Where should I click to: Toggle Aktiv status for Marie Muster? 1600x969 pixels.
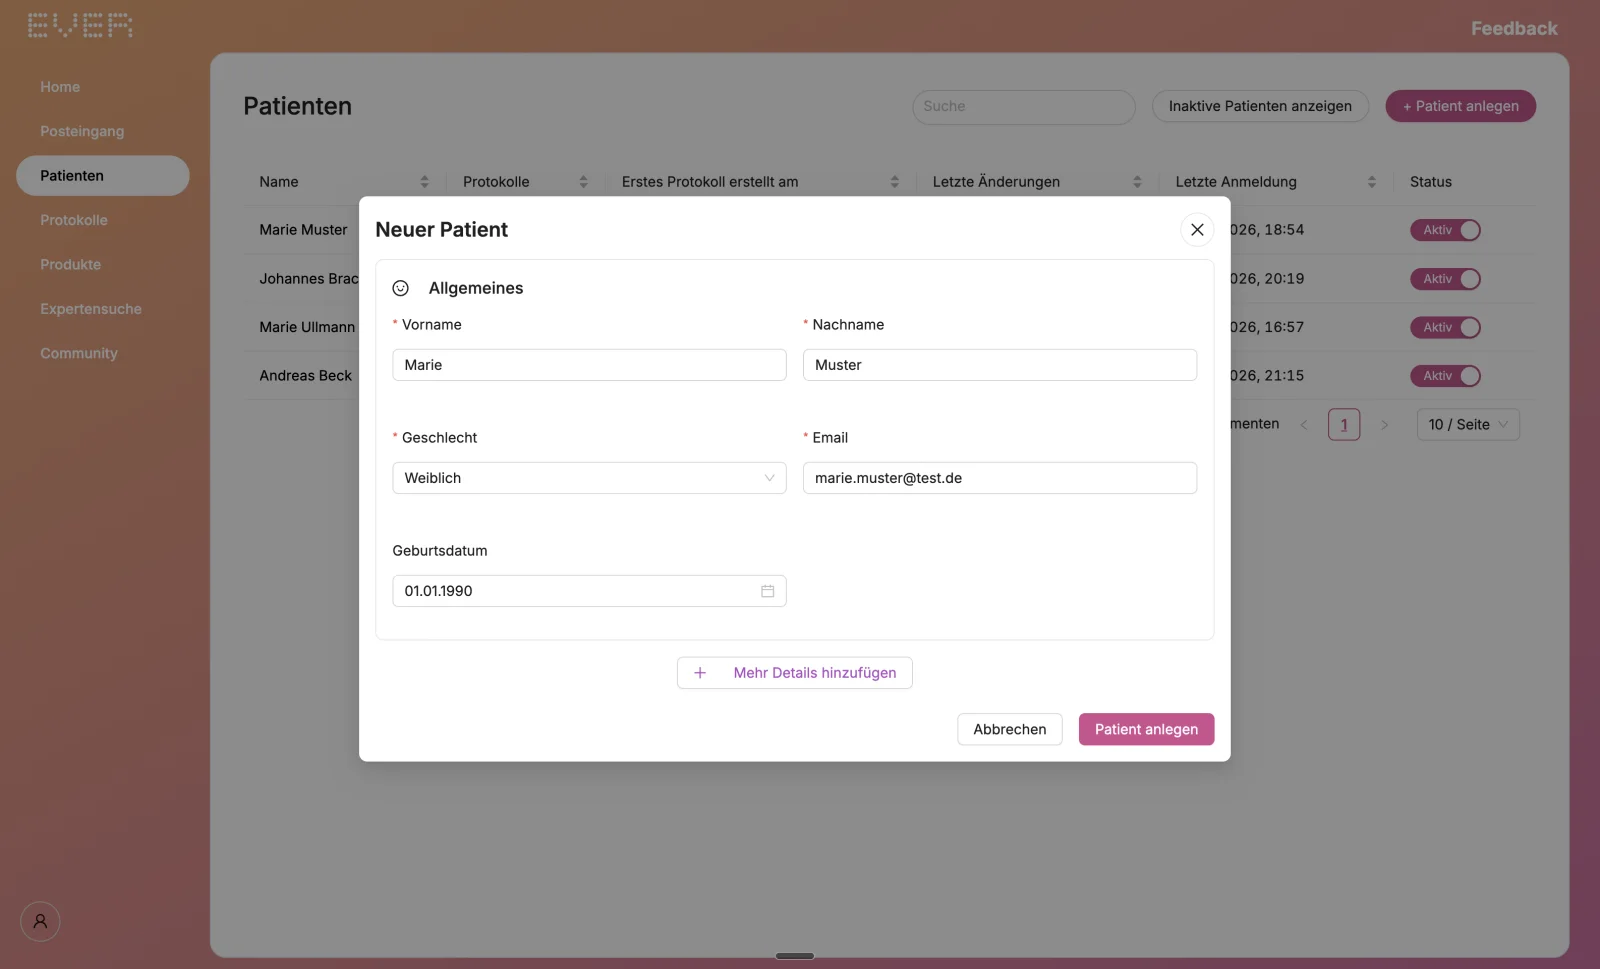(1445, 230)
